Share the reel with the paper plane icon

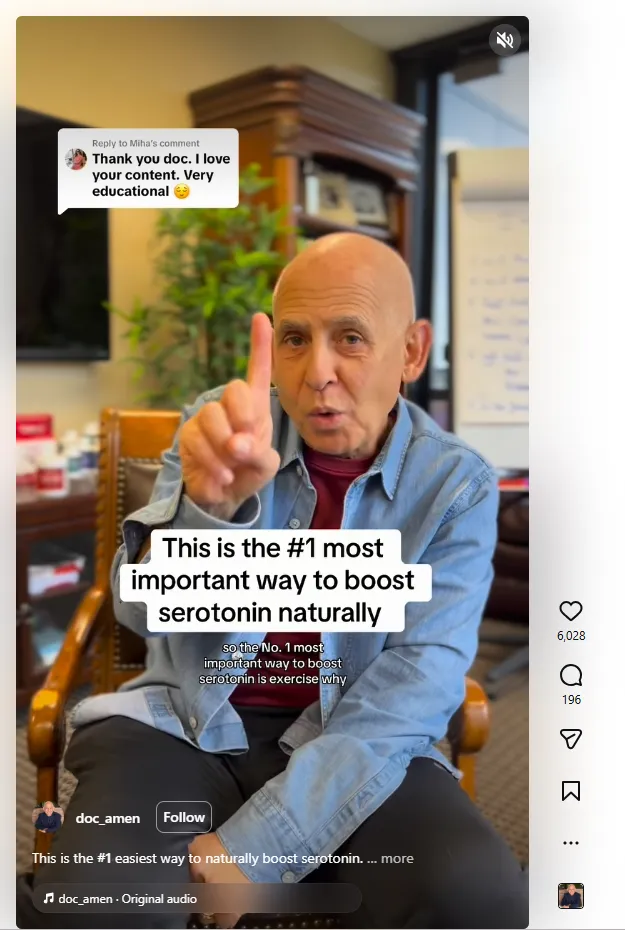[x=571, y=738]
